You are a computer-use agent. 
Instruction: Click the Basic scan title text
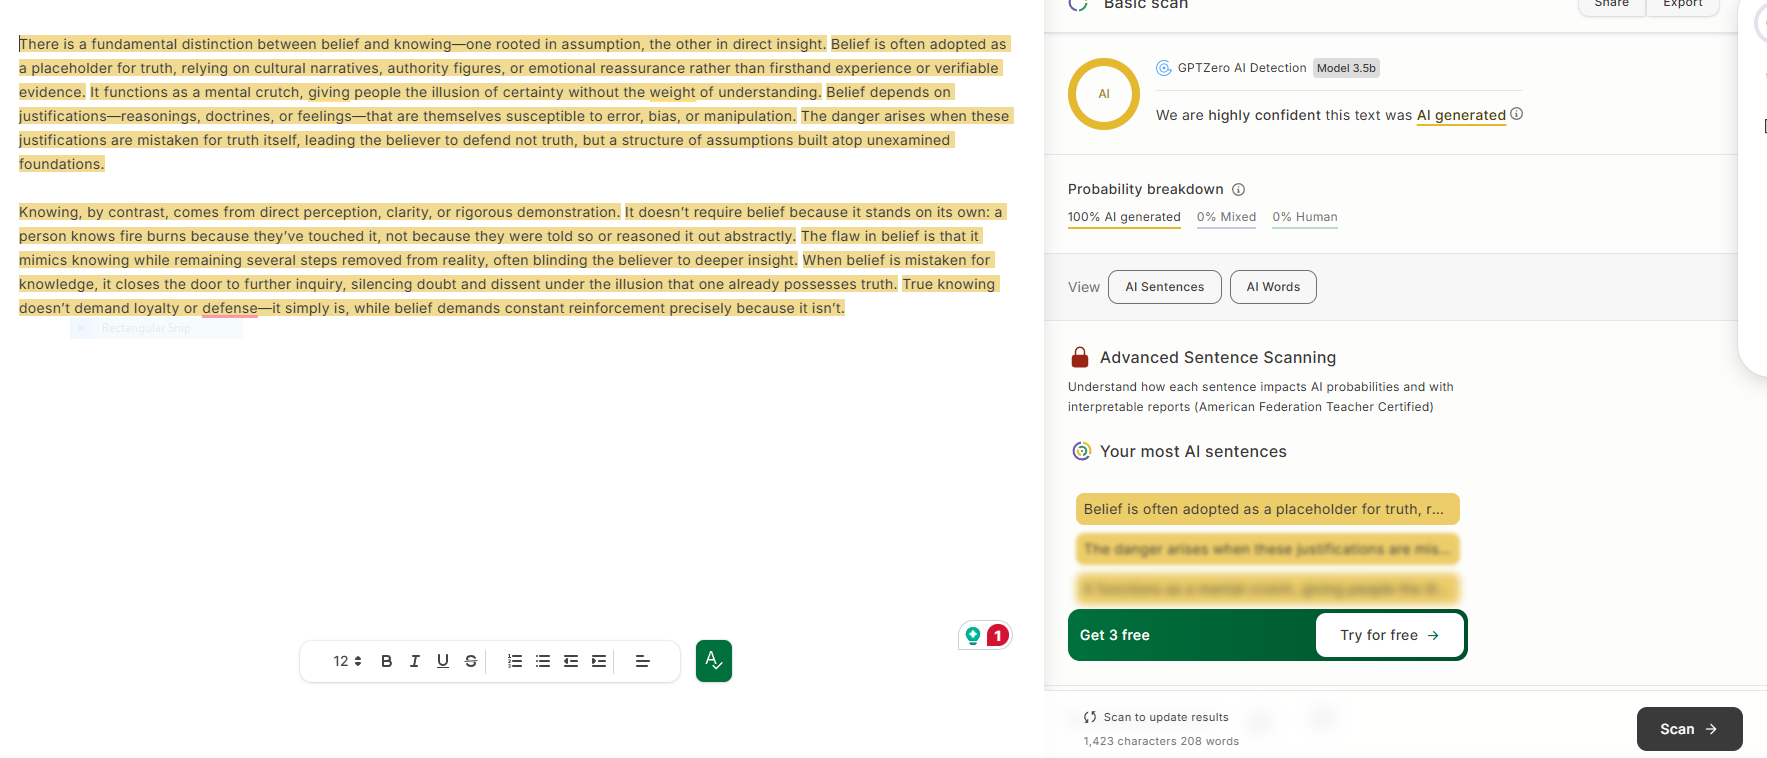click(x=1146, y=5)
